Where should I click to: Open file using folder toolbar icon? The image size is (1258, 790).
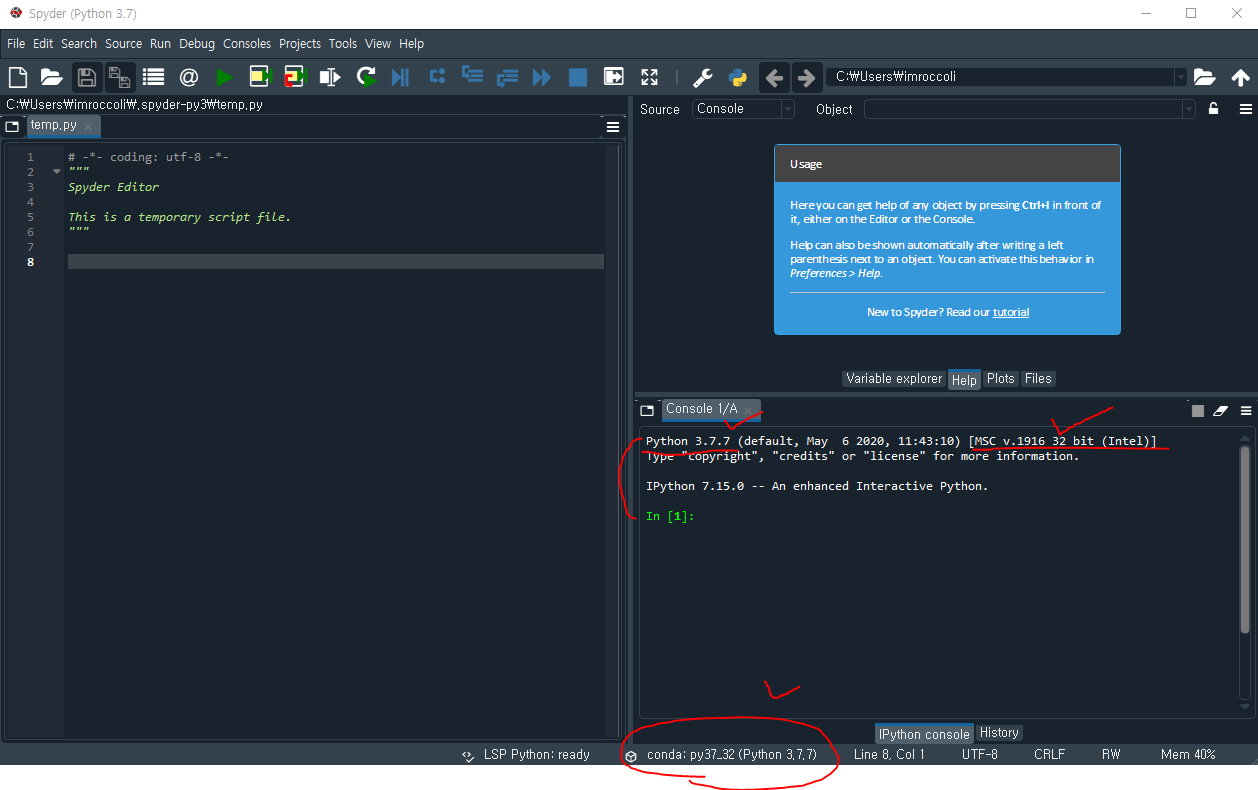coord(52,77)
